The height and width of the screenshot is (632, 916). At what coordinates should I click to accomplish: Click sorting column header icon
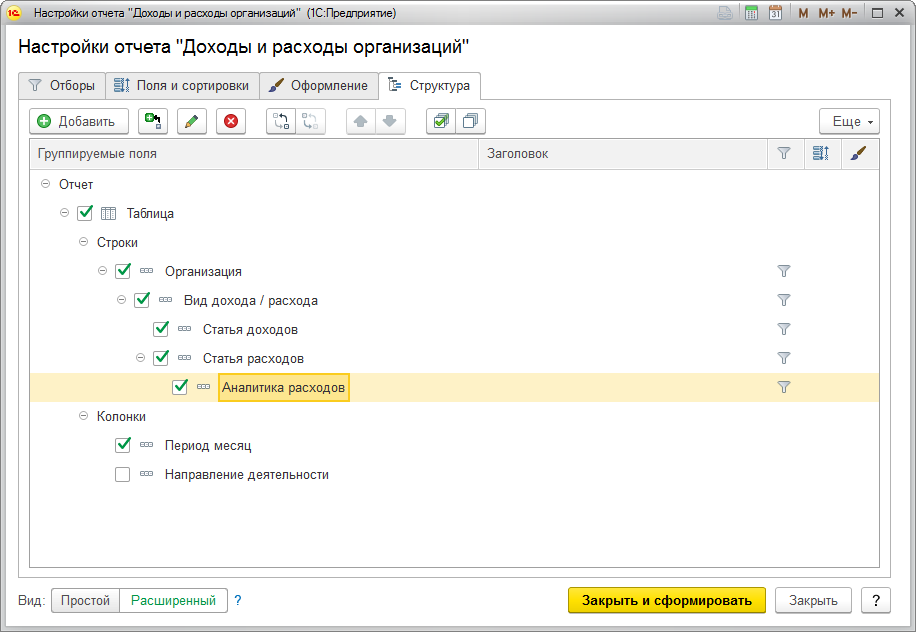click(821, 154)
